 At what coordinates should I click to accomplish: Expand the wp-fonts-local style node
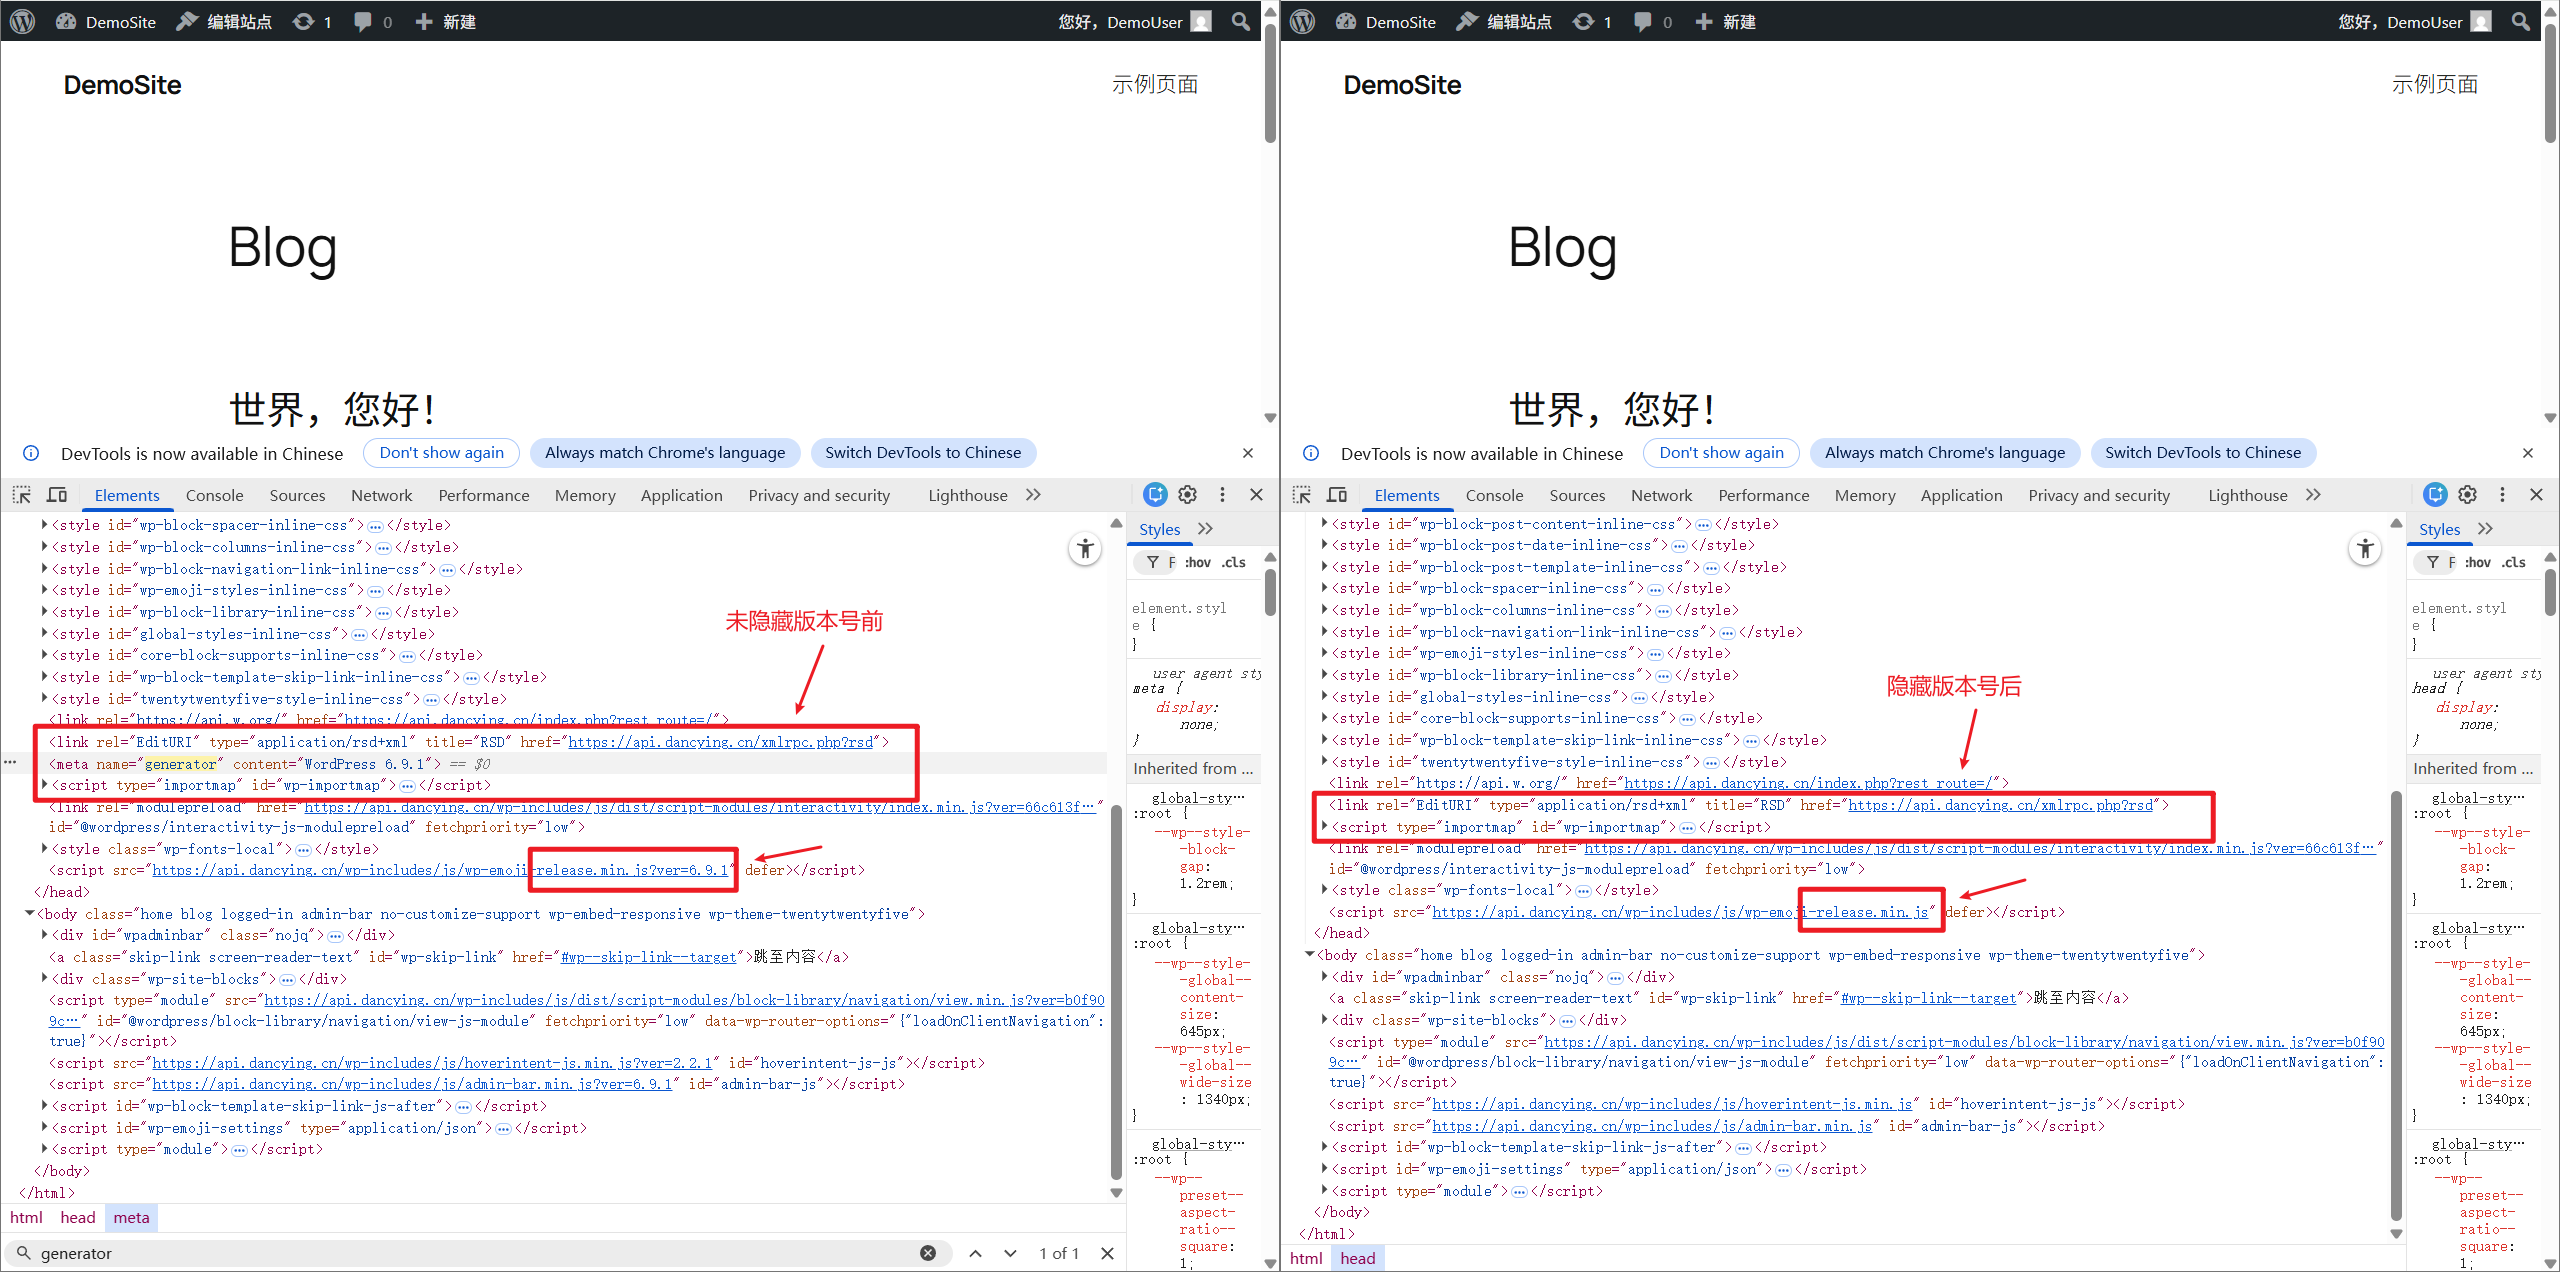click(x=43, y=848)
